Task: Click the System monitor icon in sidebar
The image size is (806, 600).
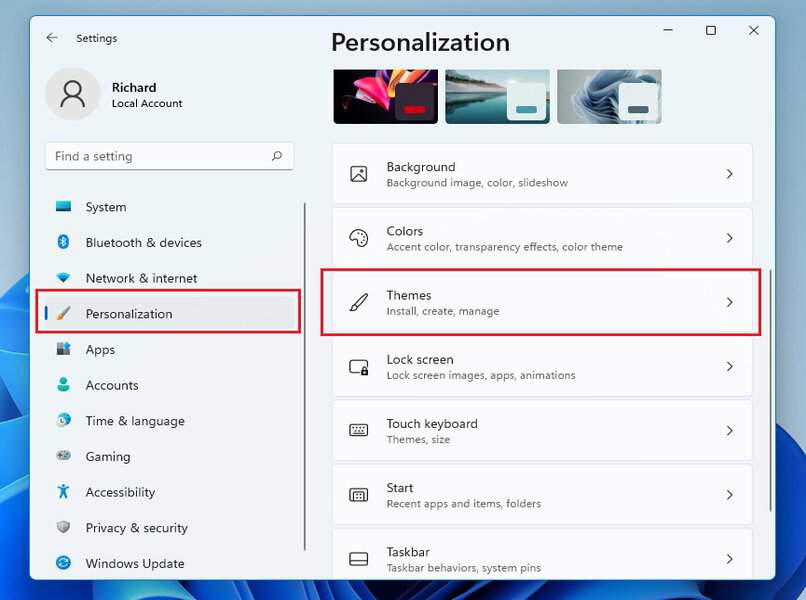Action: (x=64, y=207)
